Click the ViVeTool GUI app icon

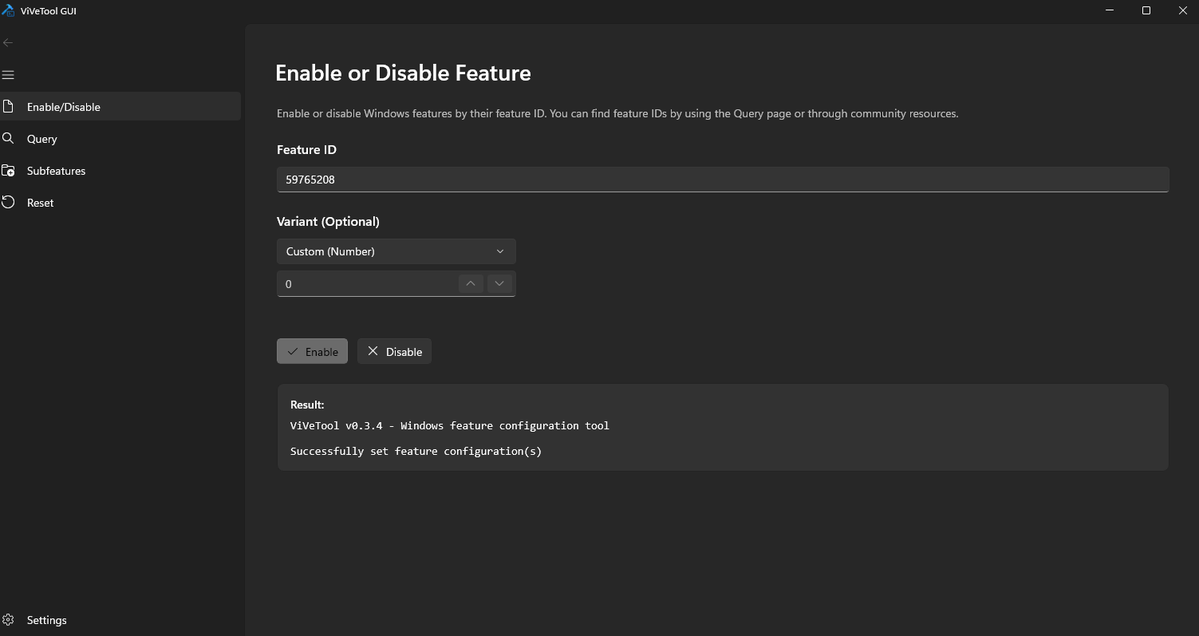point(8,11)
